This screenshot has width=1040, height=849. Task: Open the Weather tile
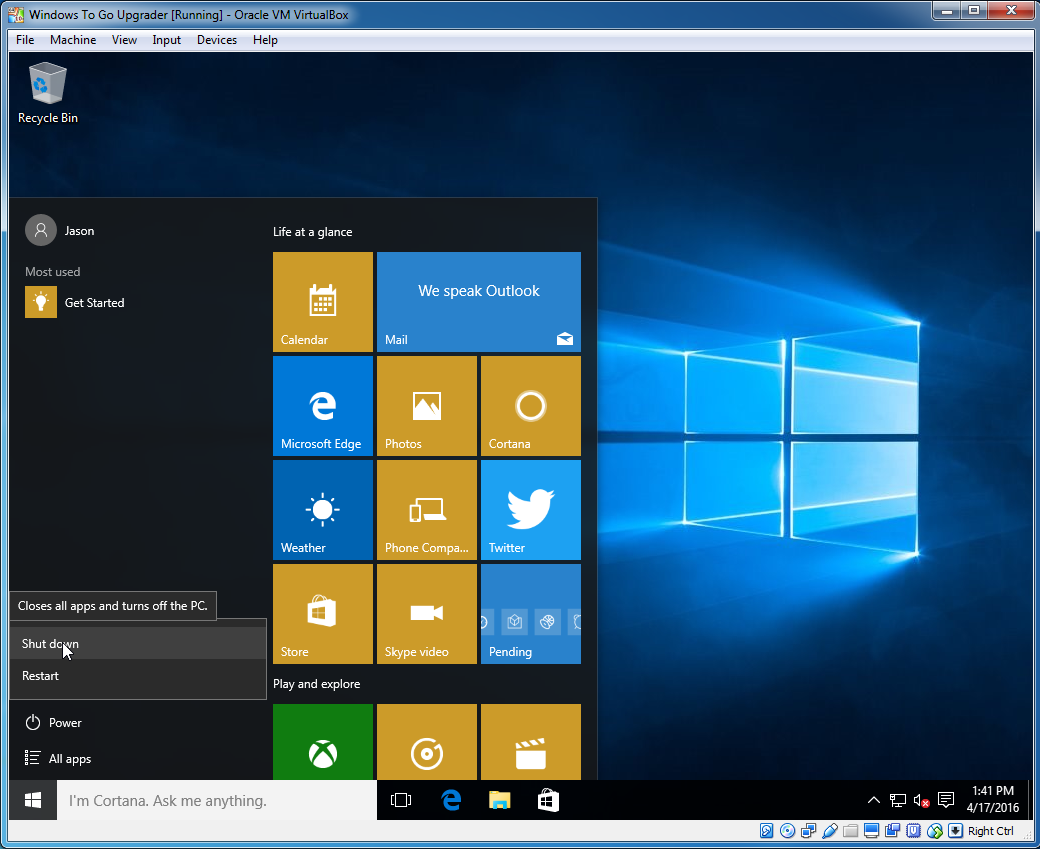tap(322, 510)
